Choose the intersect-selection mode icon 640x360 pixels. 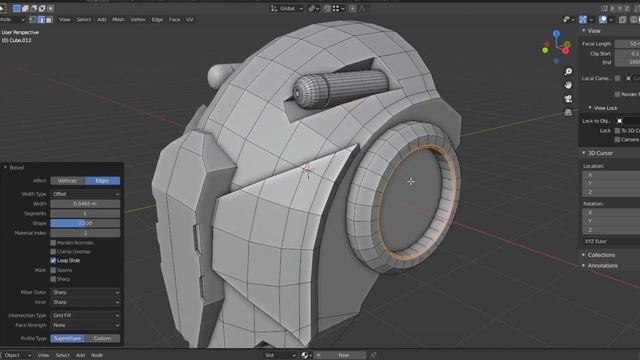pyautogui.click(x=51, y=8)
